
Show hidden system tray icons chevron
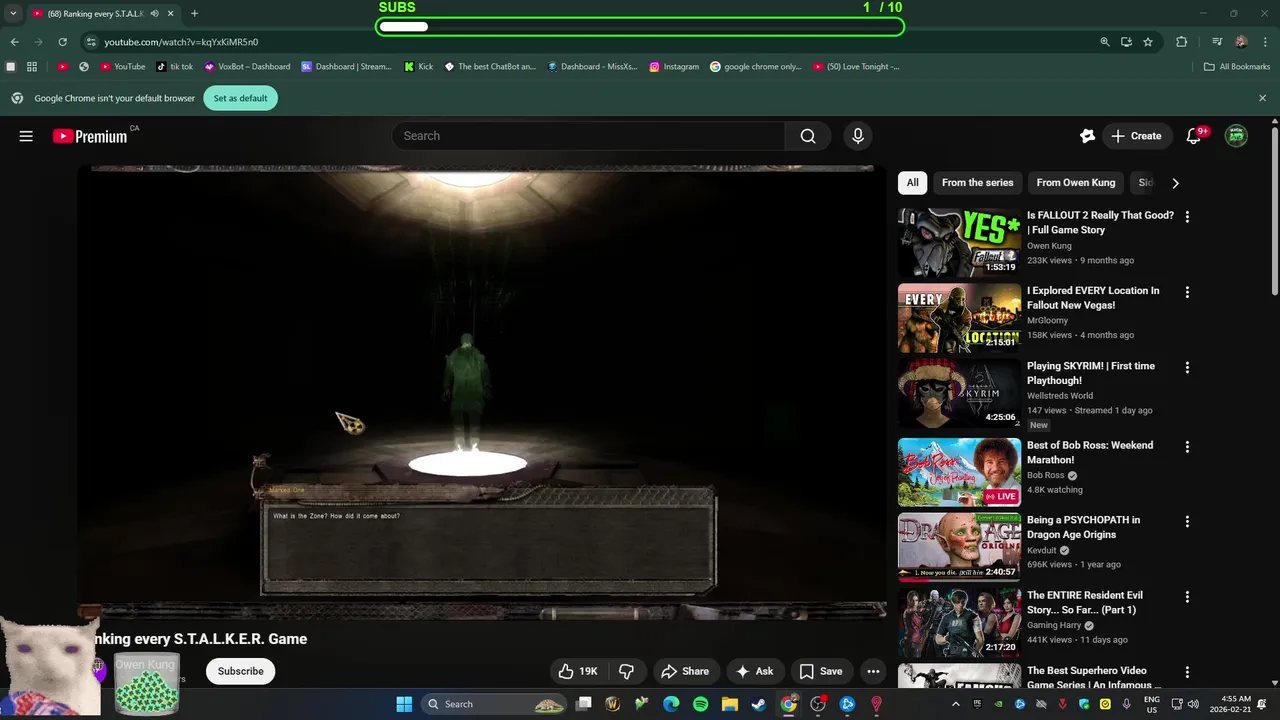955,704
